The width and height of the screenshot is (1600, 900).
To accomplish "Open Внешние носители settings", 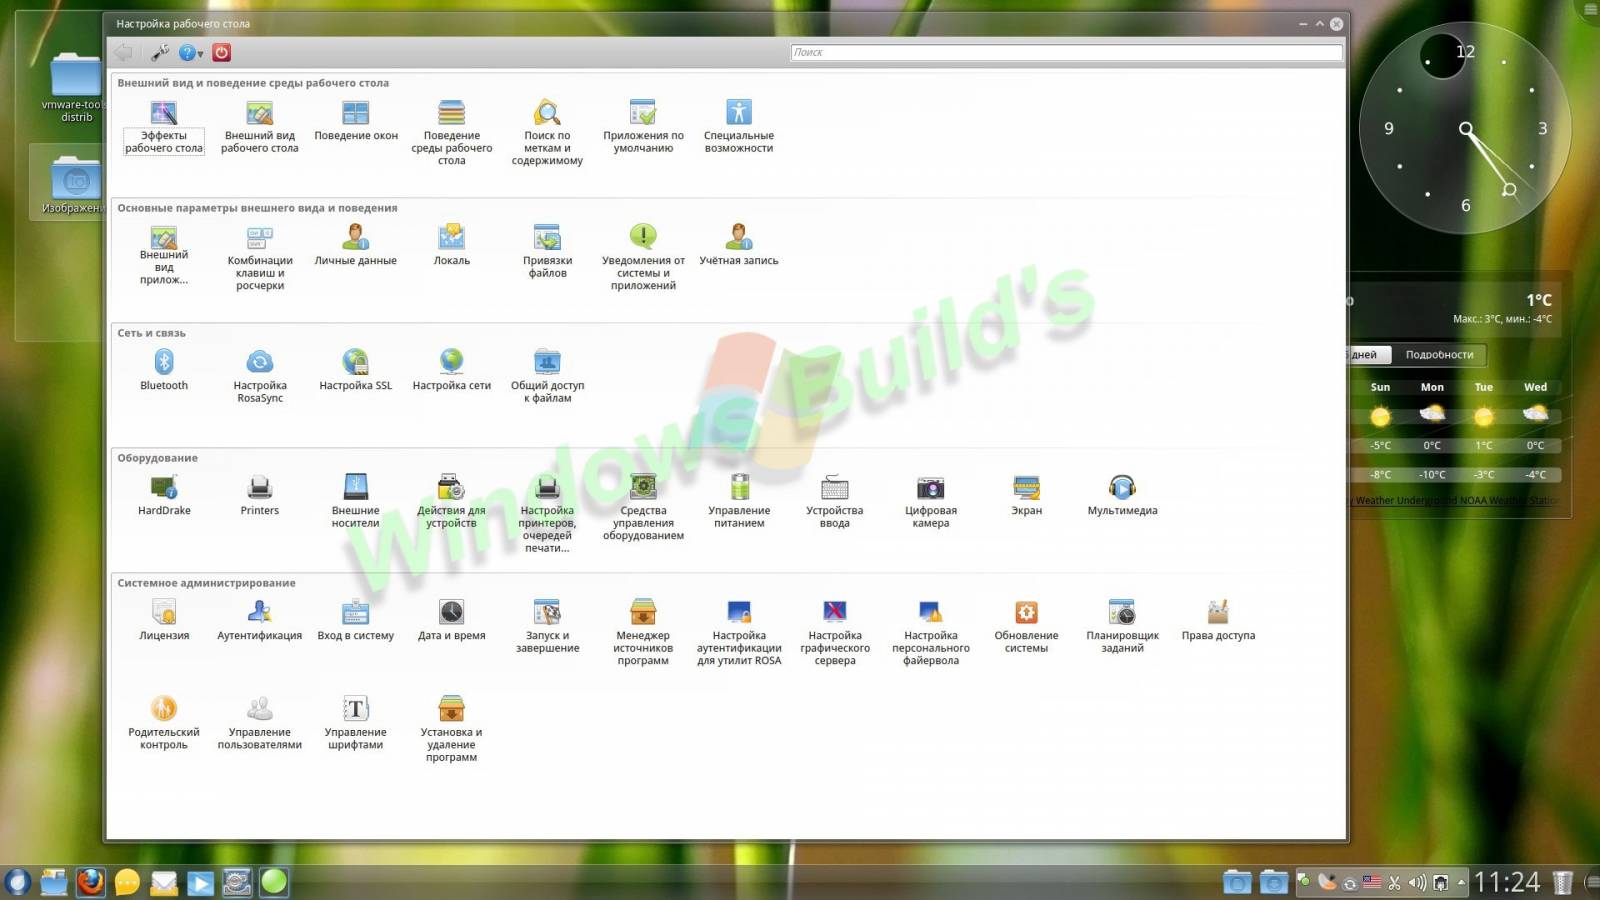I will 356,502.
